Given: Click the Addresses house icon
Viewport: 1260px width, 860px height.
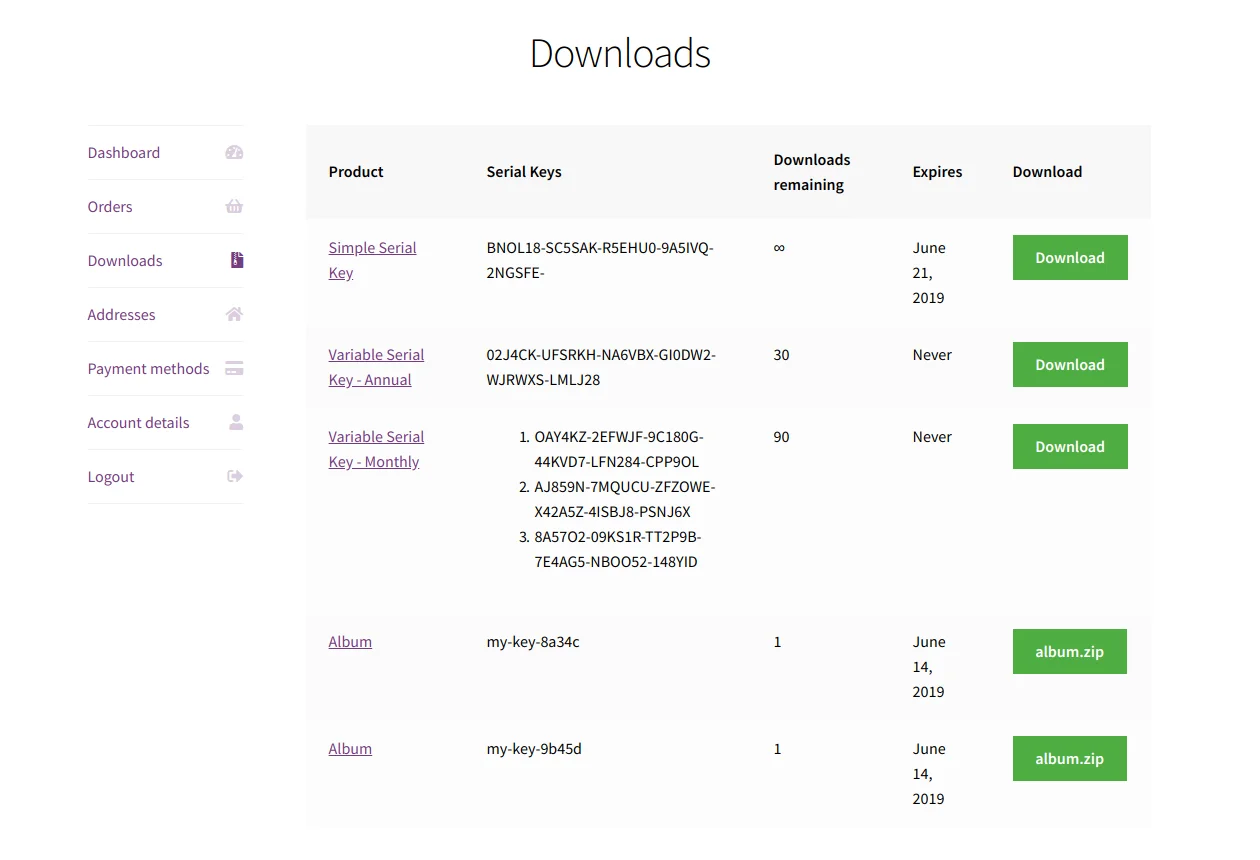Looking at the screenshot, I should point(234,315).
